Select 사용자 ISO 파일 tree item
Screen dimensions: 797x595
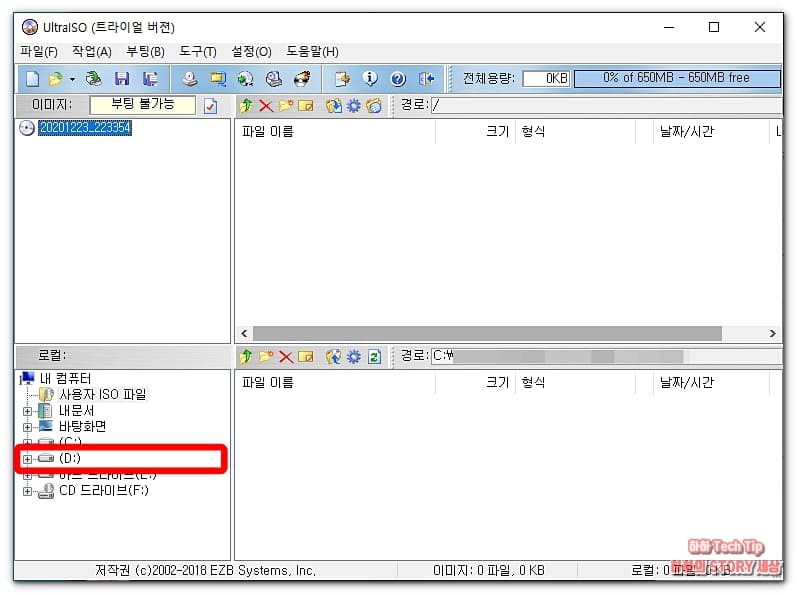(x=103, y=394)
